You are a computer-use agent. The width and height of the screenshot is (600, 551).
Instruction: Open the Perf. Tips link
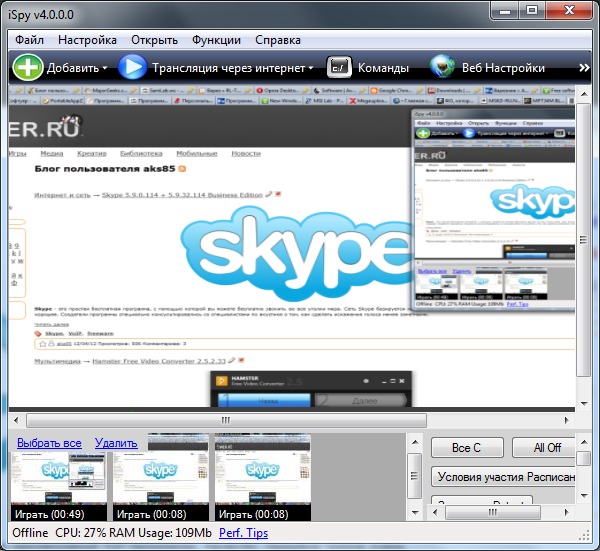click(244, 534)
